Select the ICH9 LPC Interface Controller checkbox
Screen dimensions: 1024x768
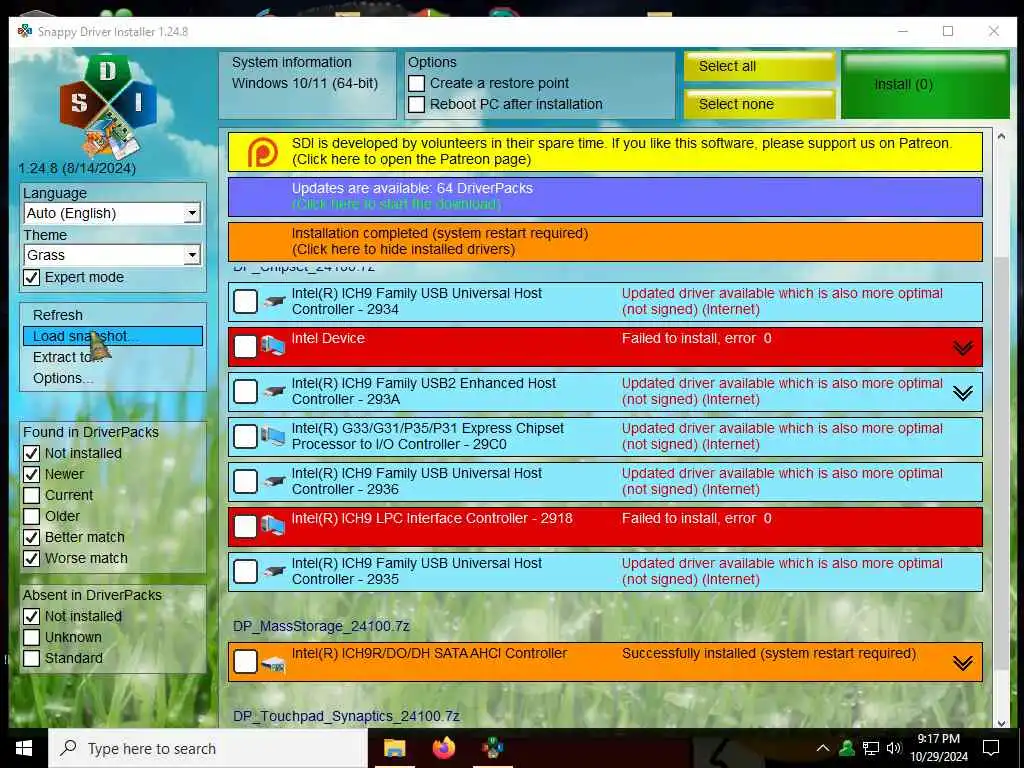pyautogui.click(x=246, y=526)
